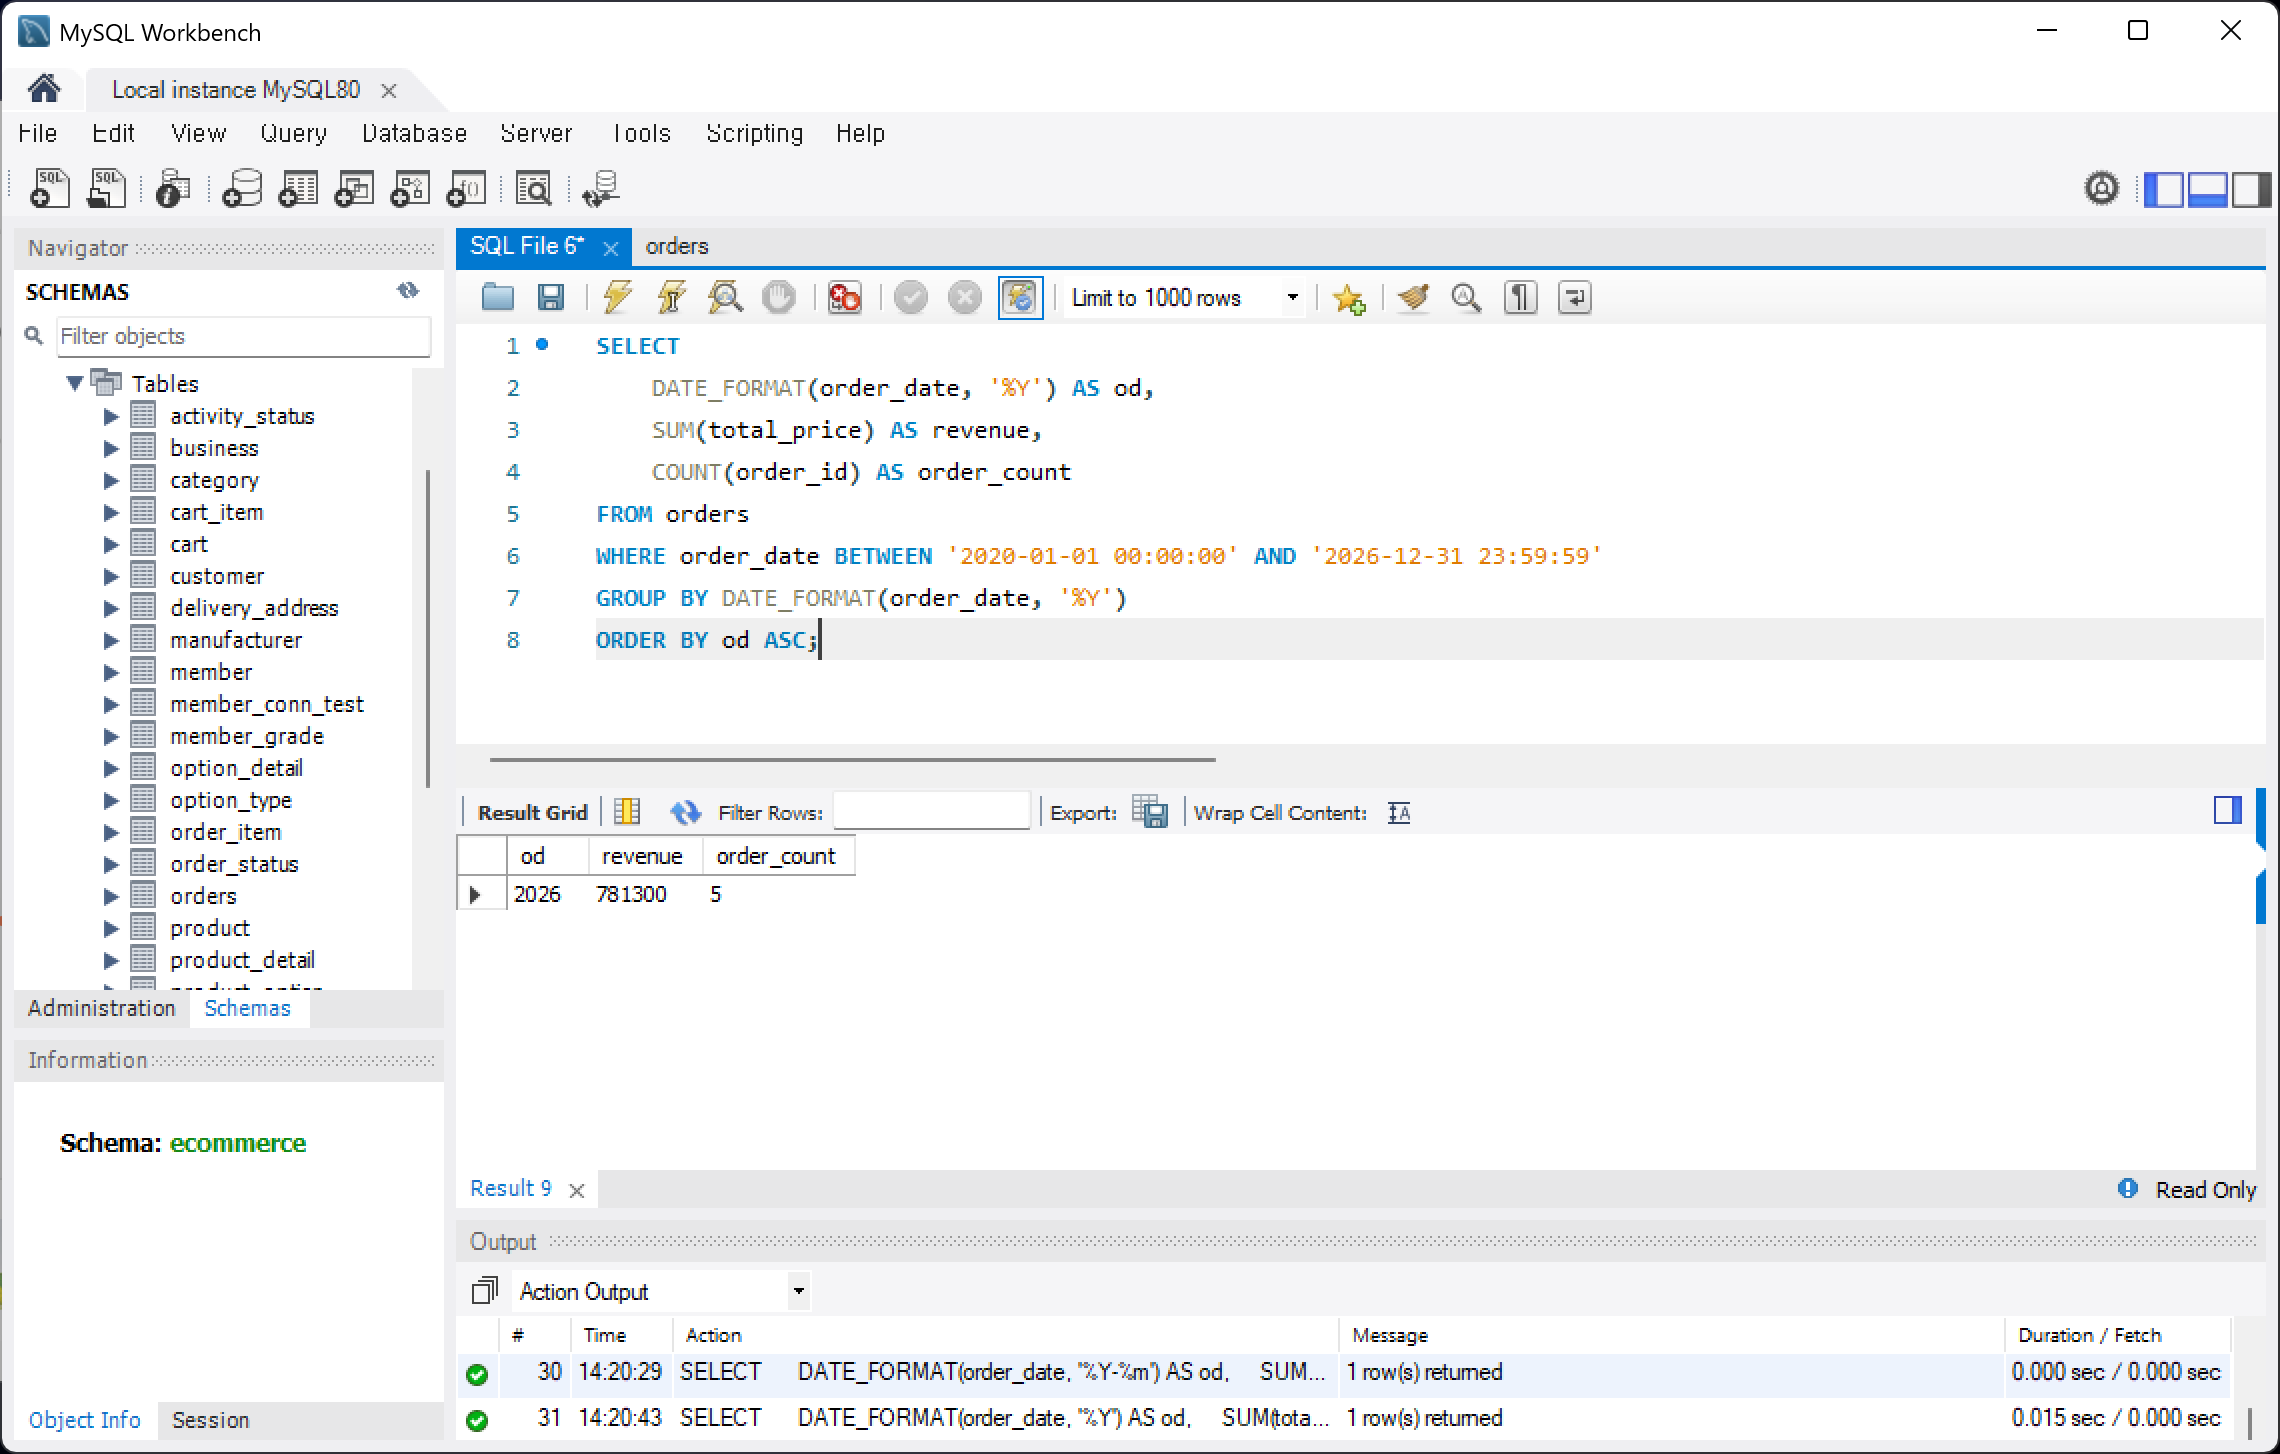
Task: Click the editor horizontal scrollbar
Action: 852,760
